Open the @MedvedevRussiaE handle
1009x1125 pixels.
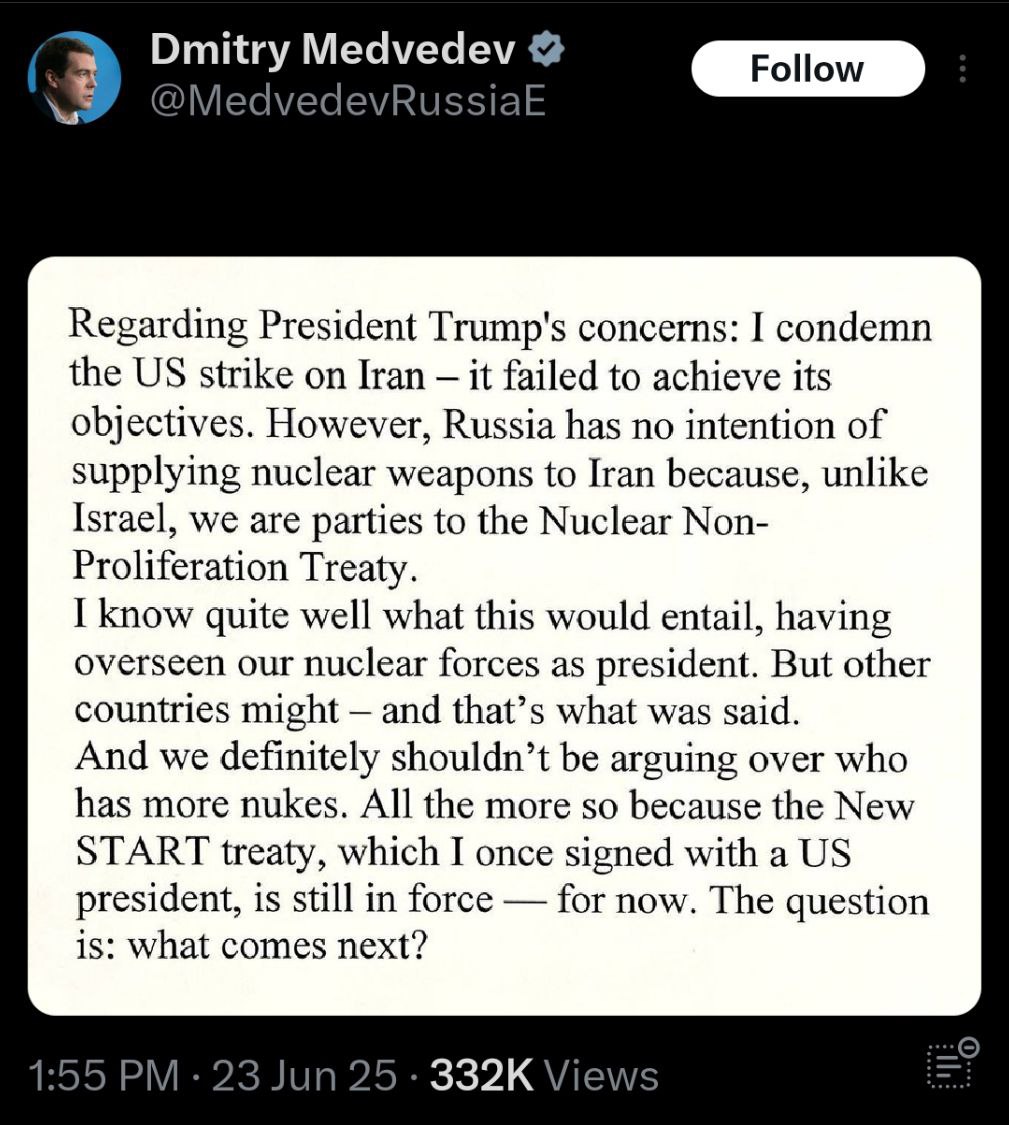tap(348, 101)
